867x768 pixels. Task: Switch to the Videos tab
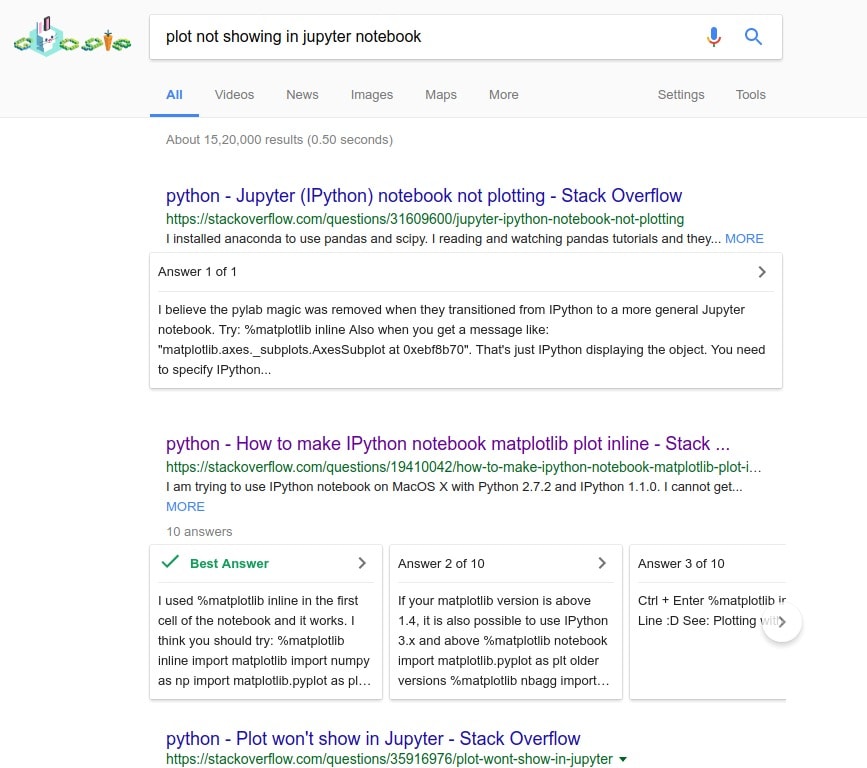click(x=234, y=95)
